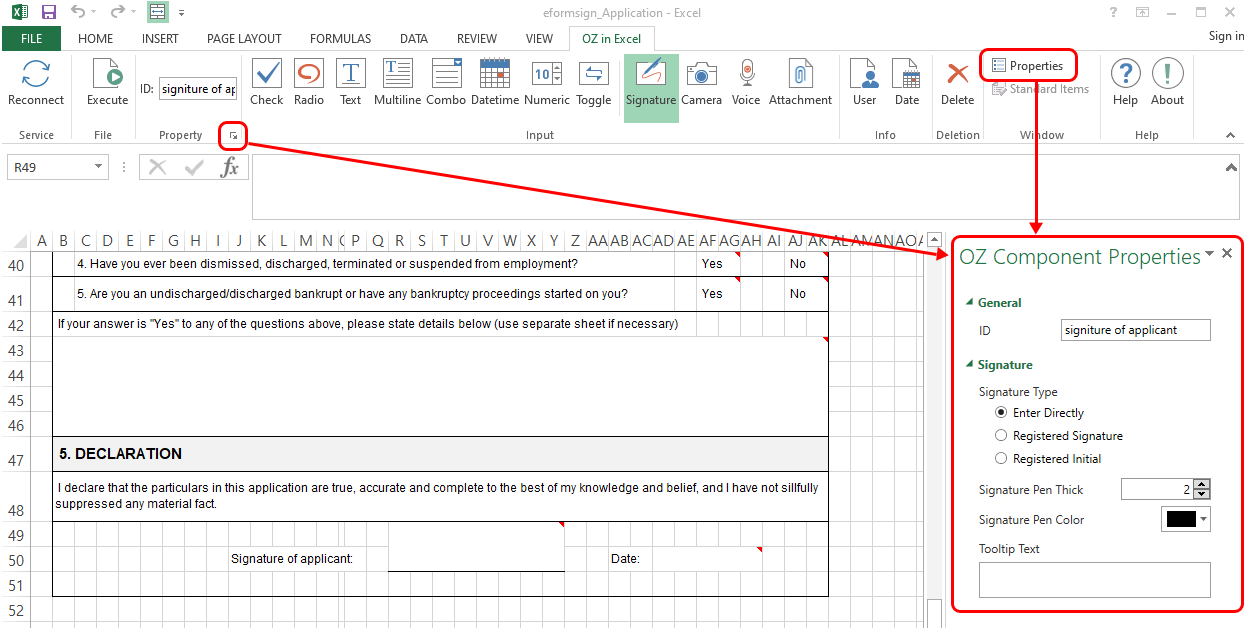Switch to the PAGE LAYOUT tab

[x=244, y=39]
